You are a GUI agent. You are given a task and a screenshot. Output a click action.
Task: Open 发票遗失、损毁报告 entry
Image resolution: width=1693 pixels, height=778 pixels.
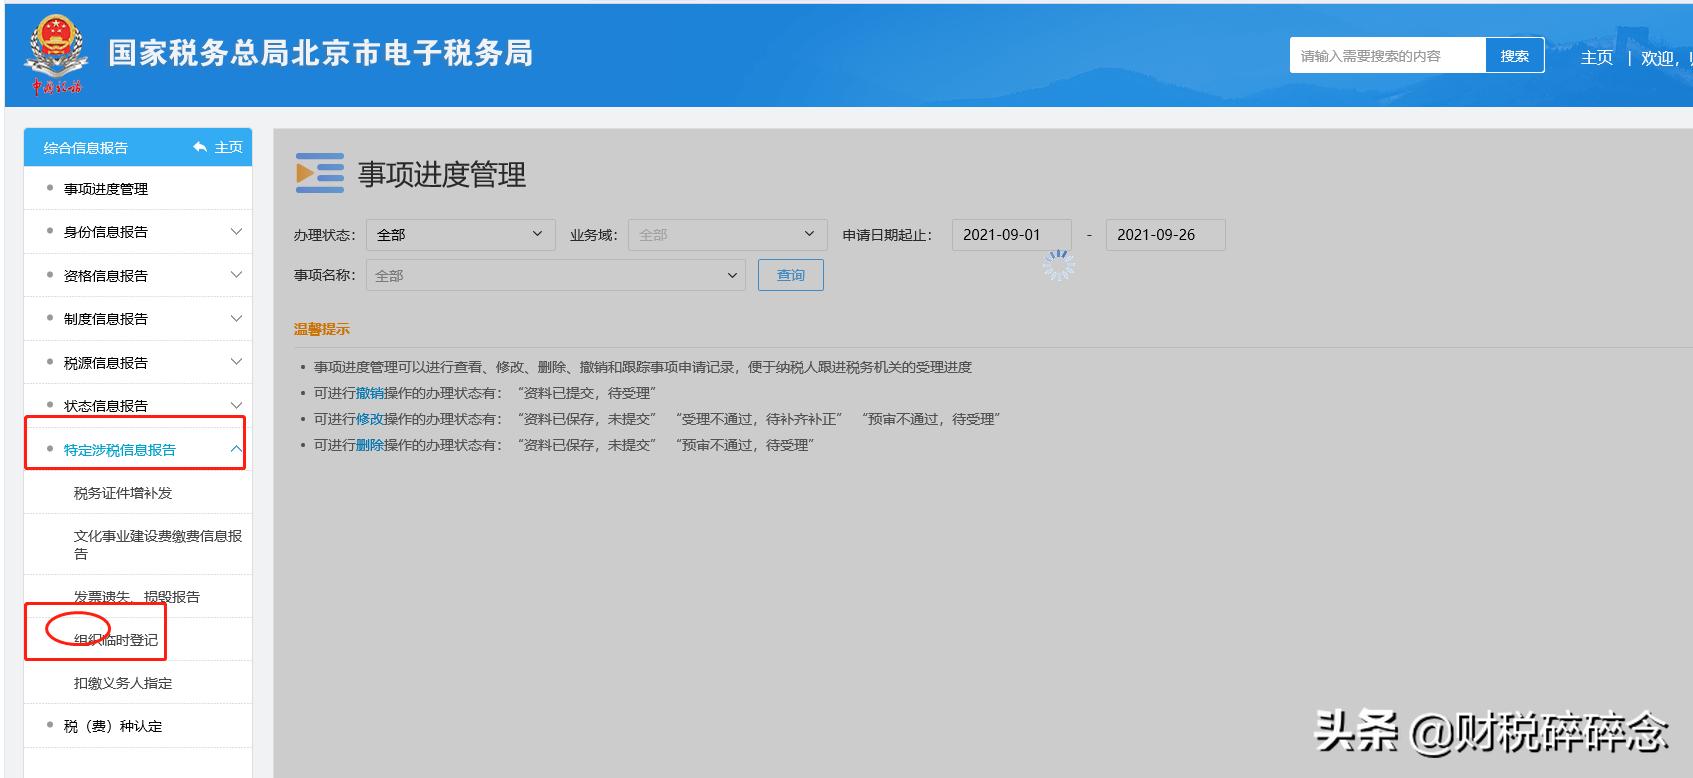click(137, 597)
